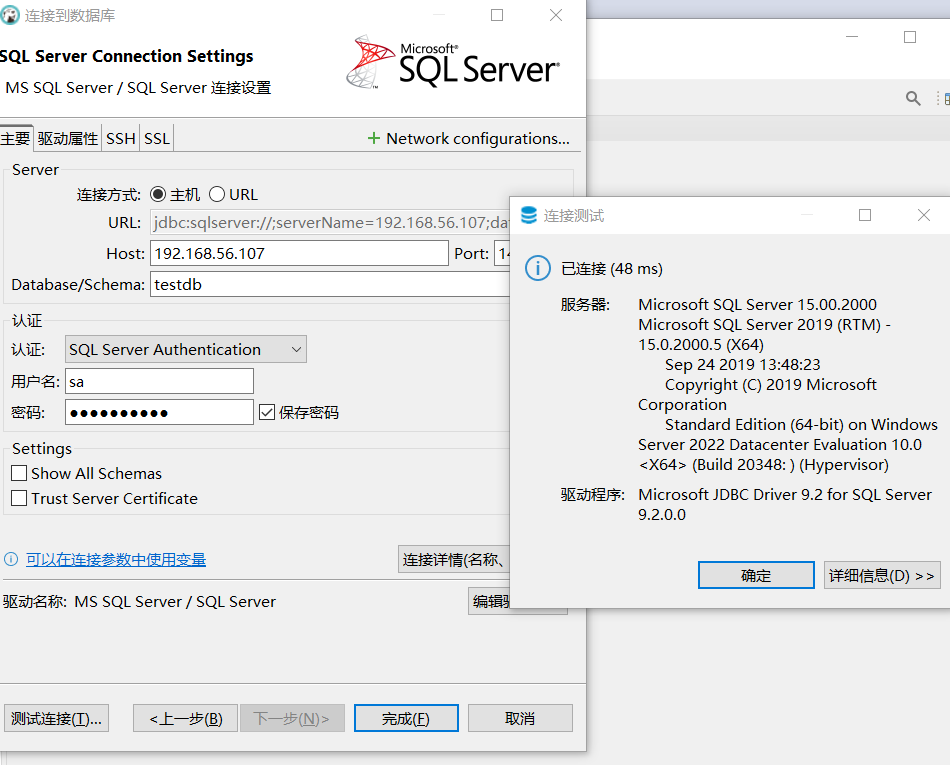This screenshot has height=765, width=950.
Task: Toggle the 保存密码 checkbox
Action: pyautogui.click(x=267, y=412)
